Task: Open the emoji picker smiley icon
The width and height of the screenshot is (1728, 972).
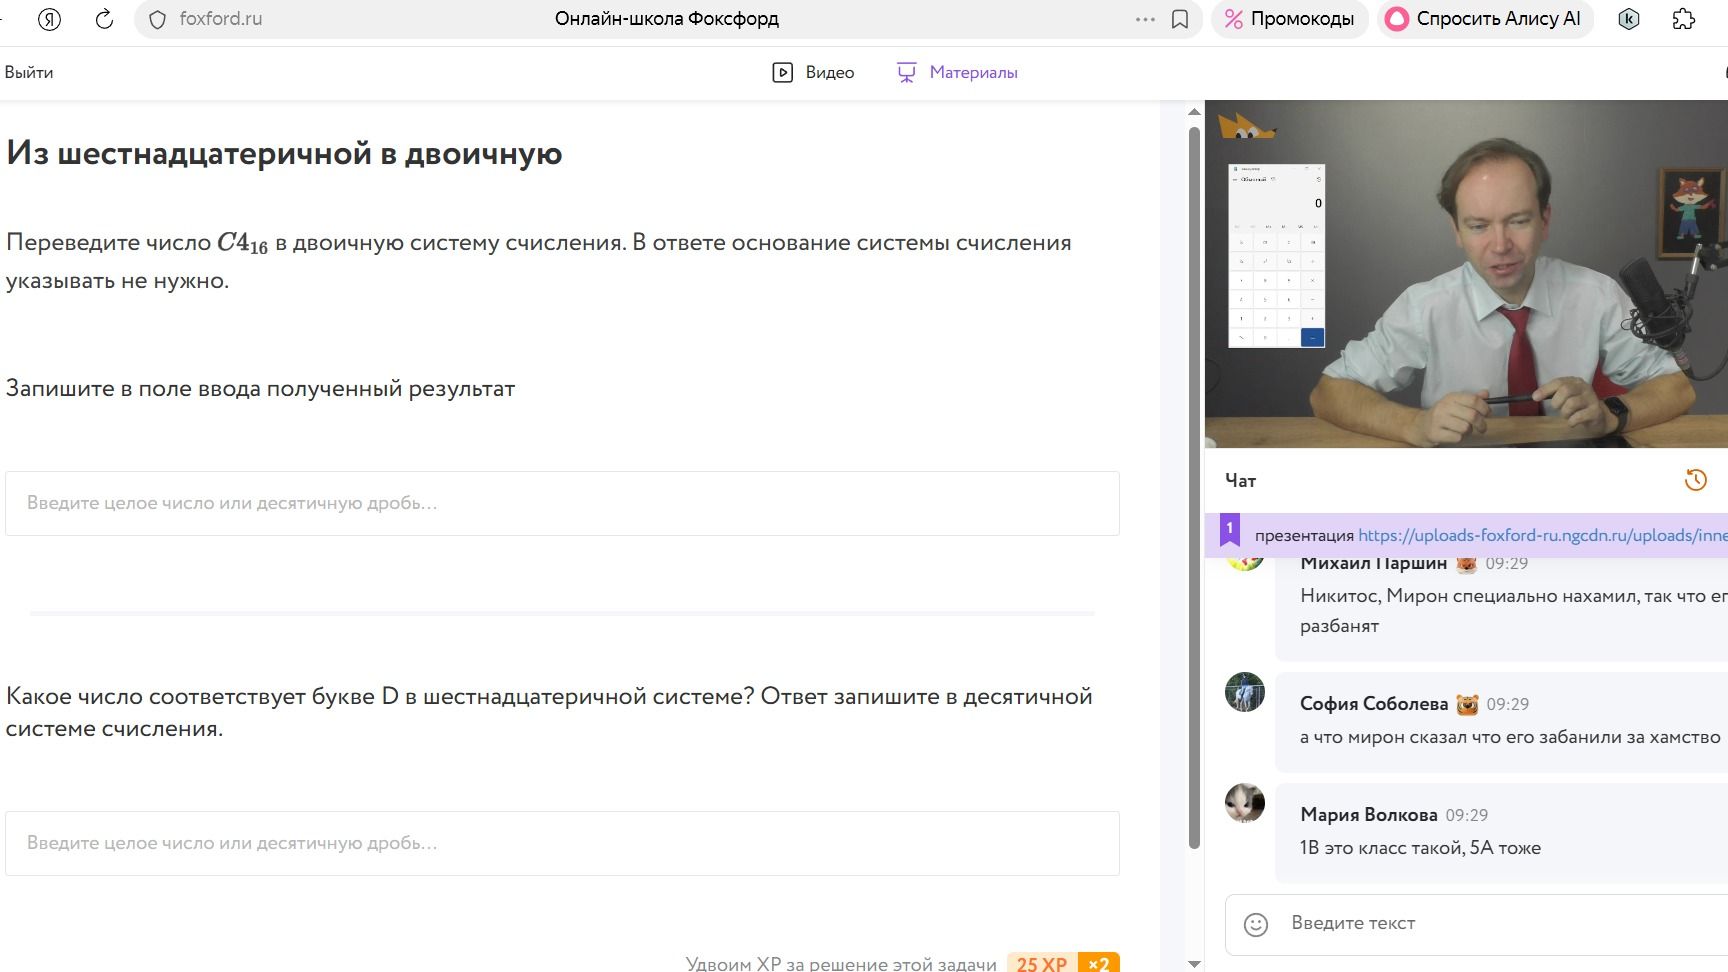Action: click(x=1256, y=924)
